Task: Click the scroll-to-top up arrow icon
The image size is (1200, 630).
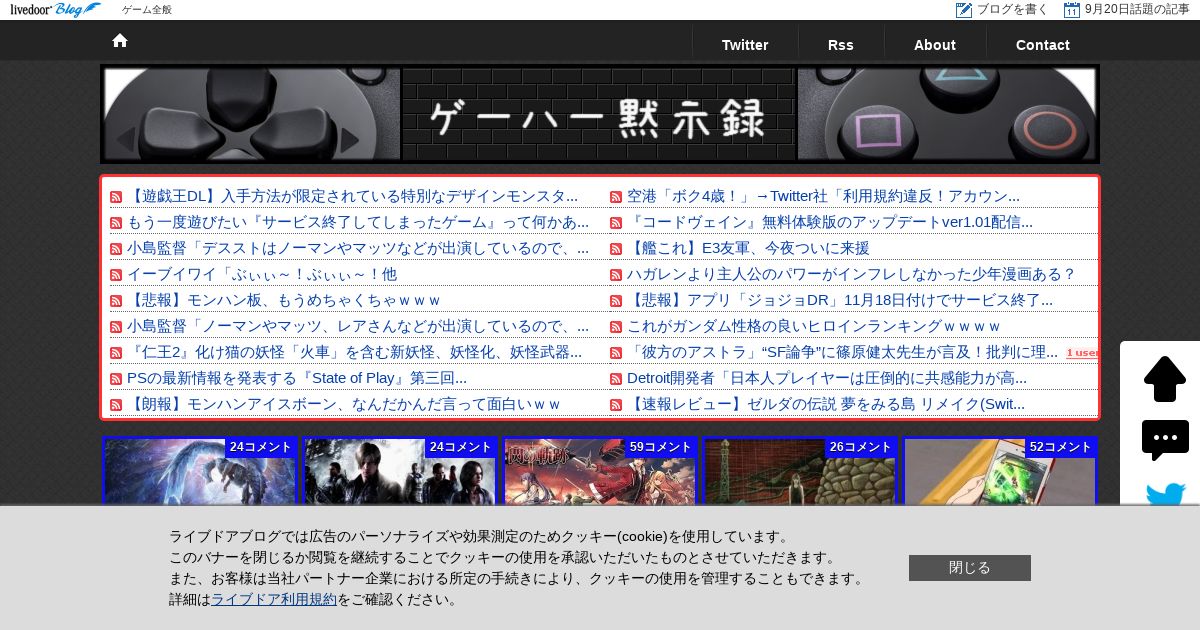Action: pyautogui.click(x=1165, y=379)
